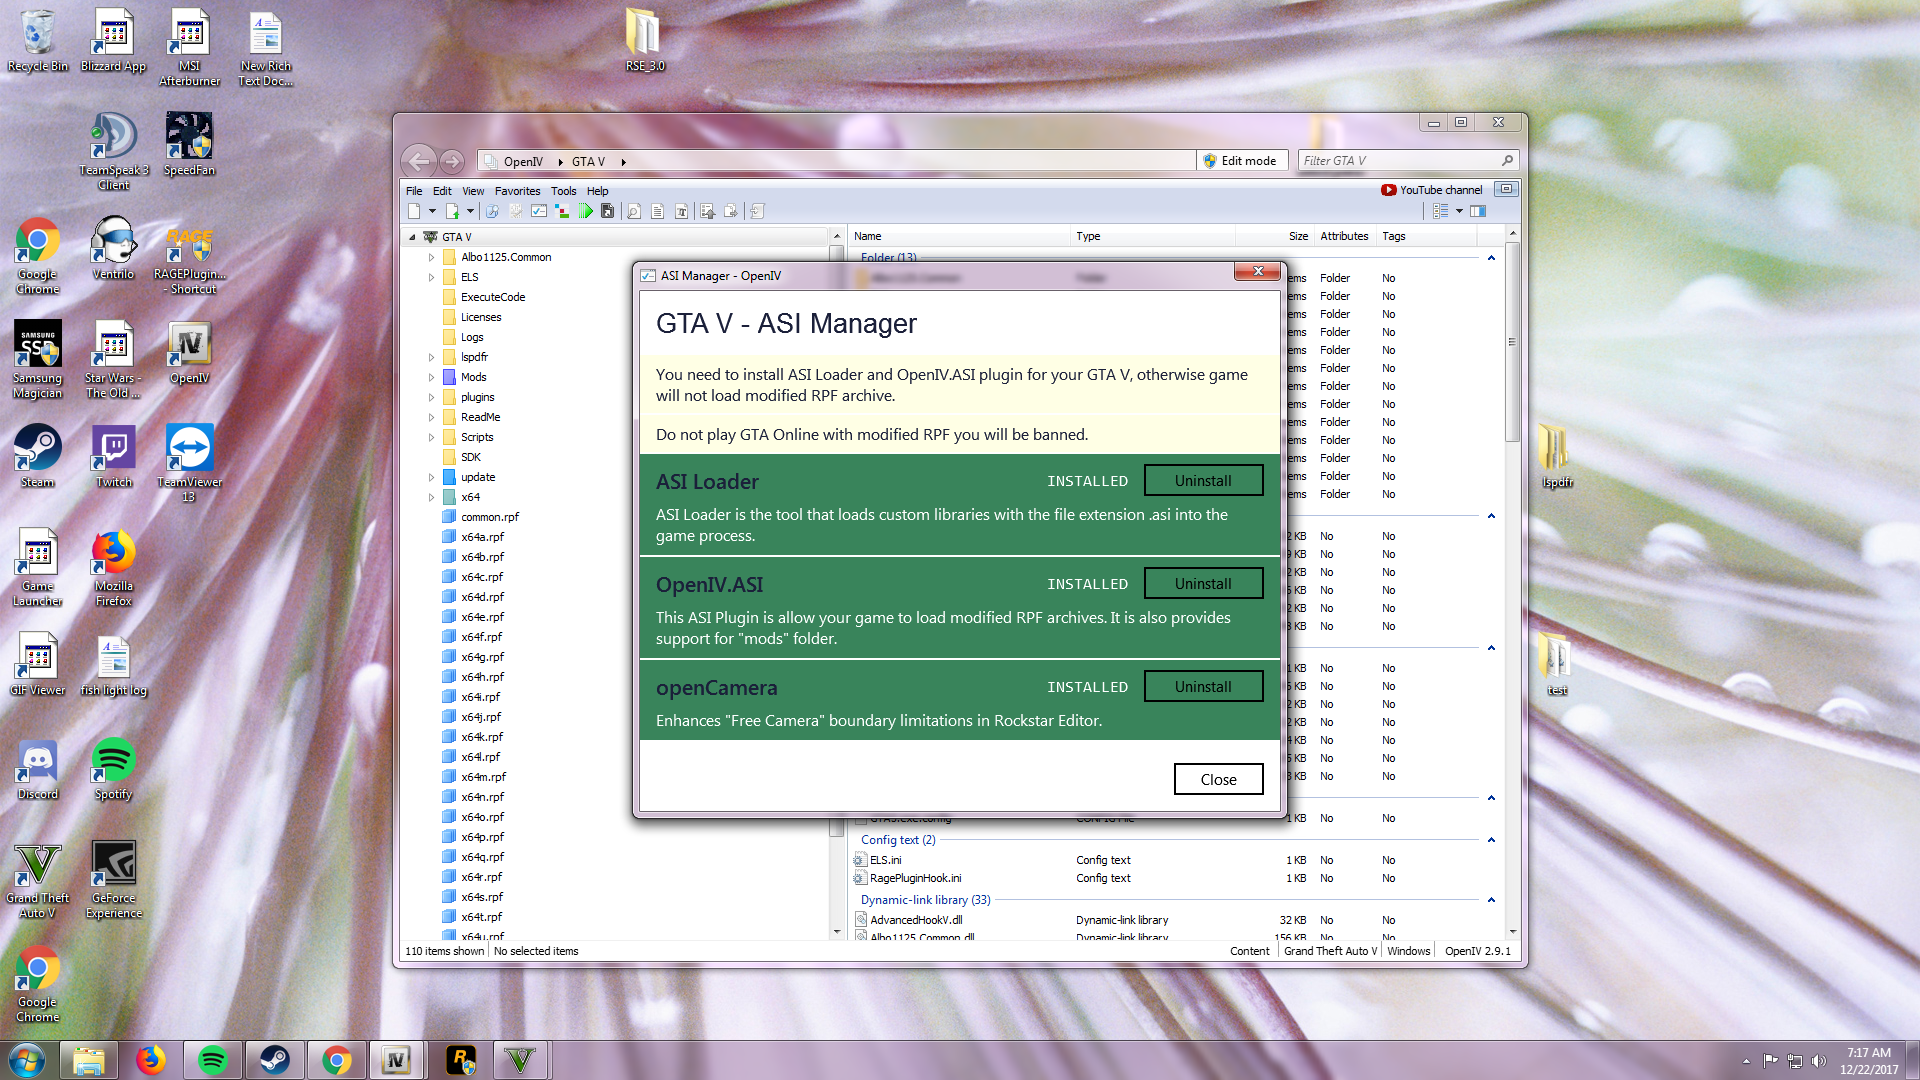Collapse the Config text group

click(1491, 840)
